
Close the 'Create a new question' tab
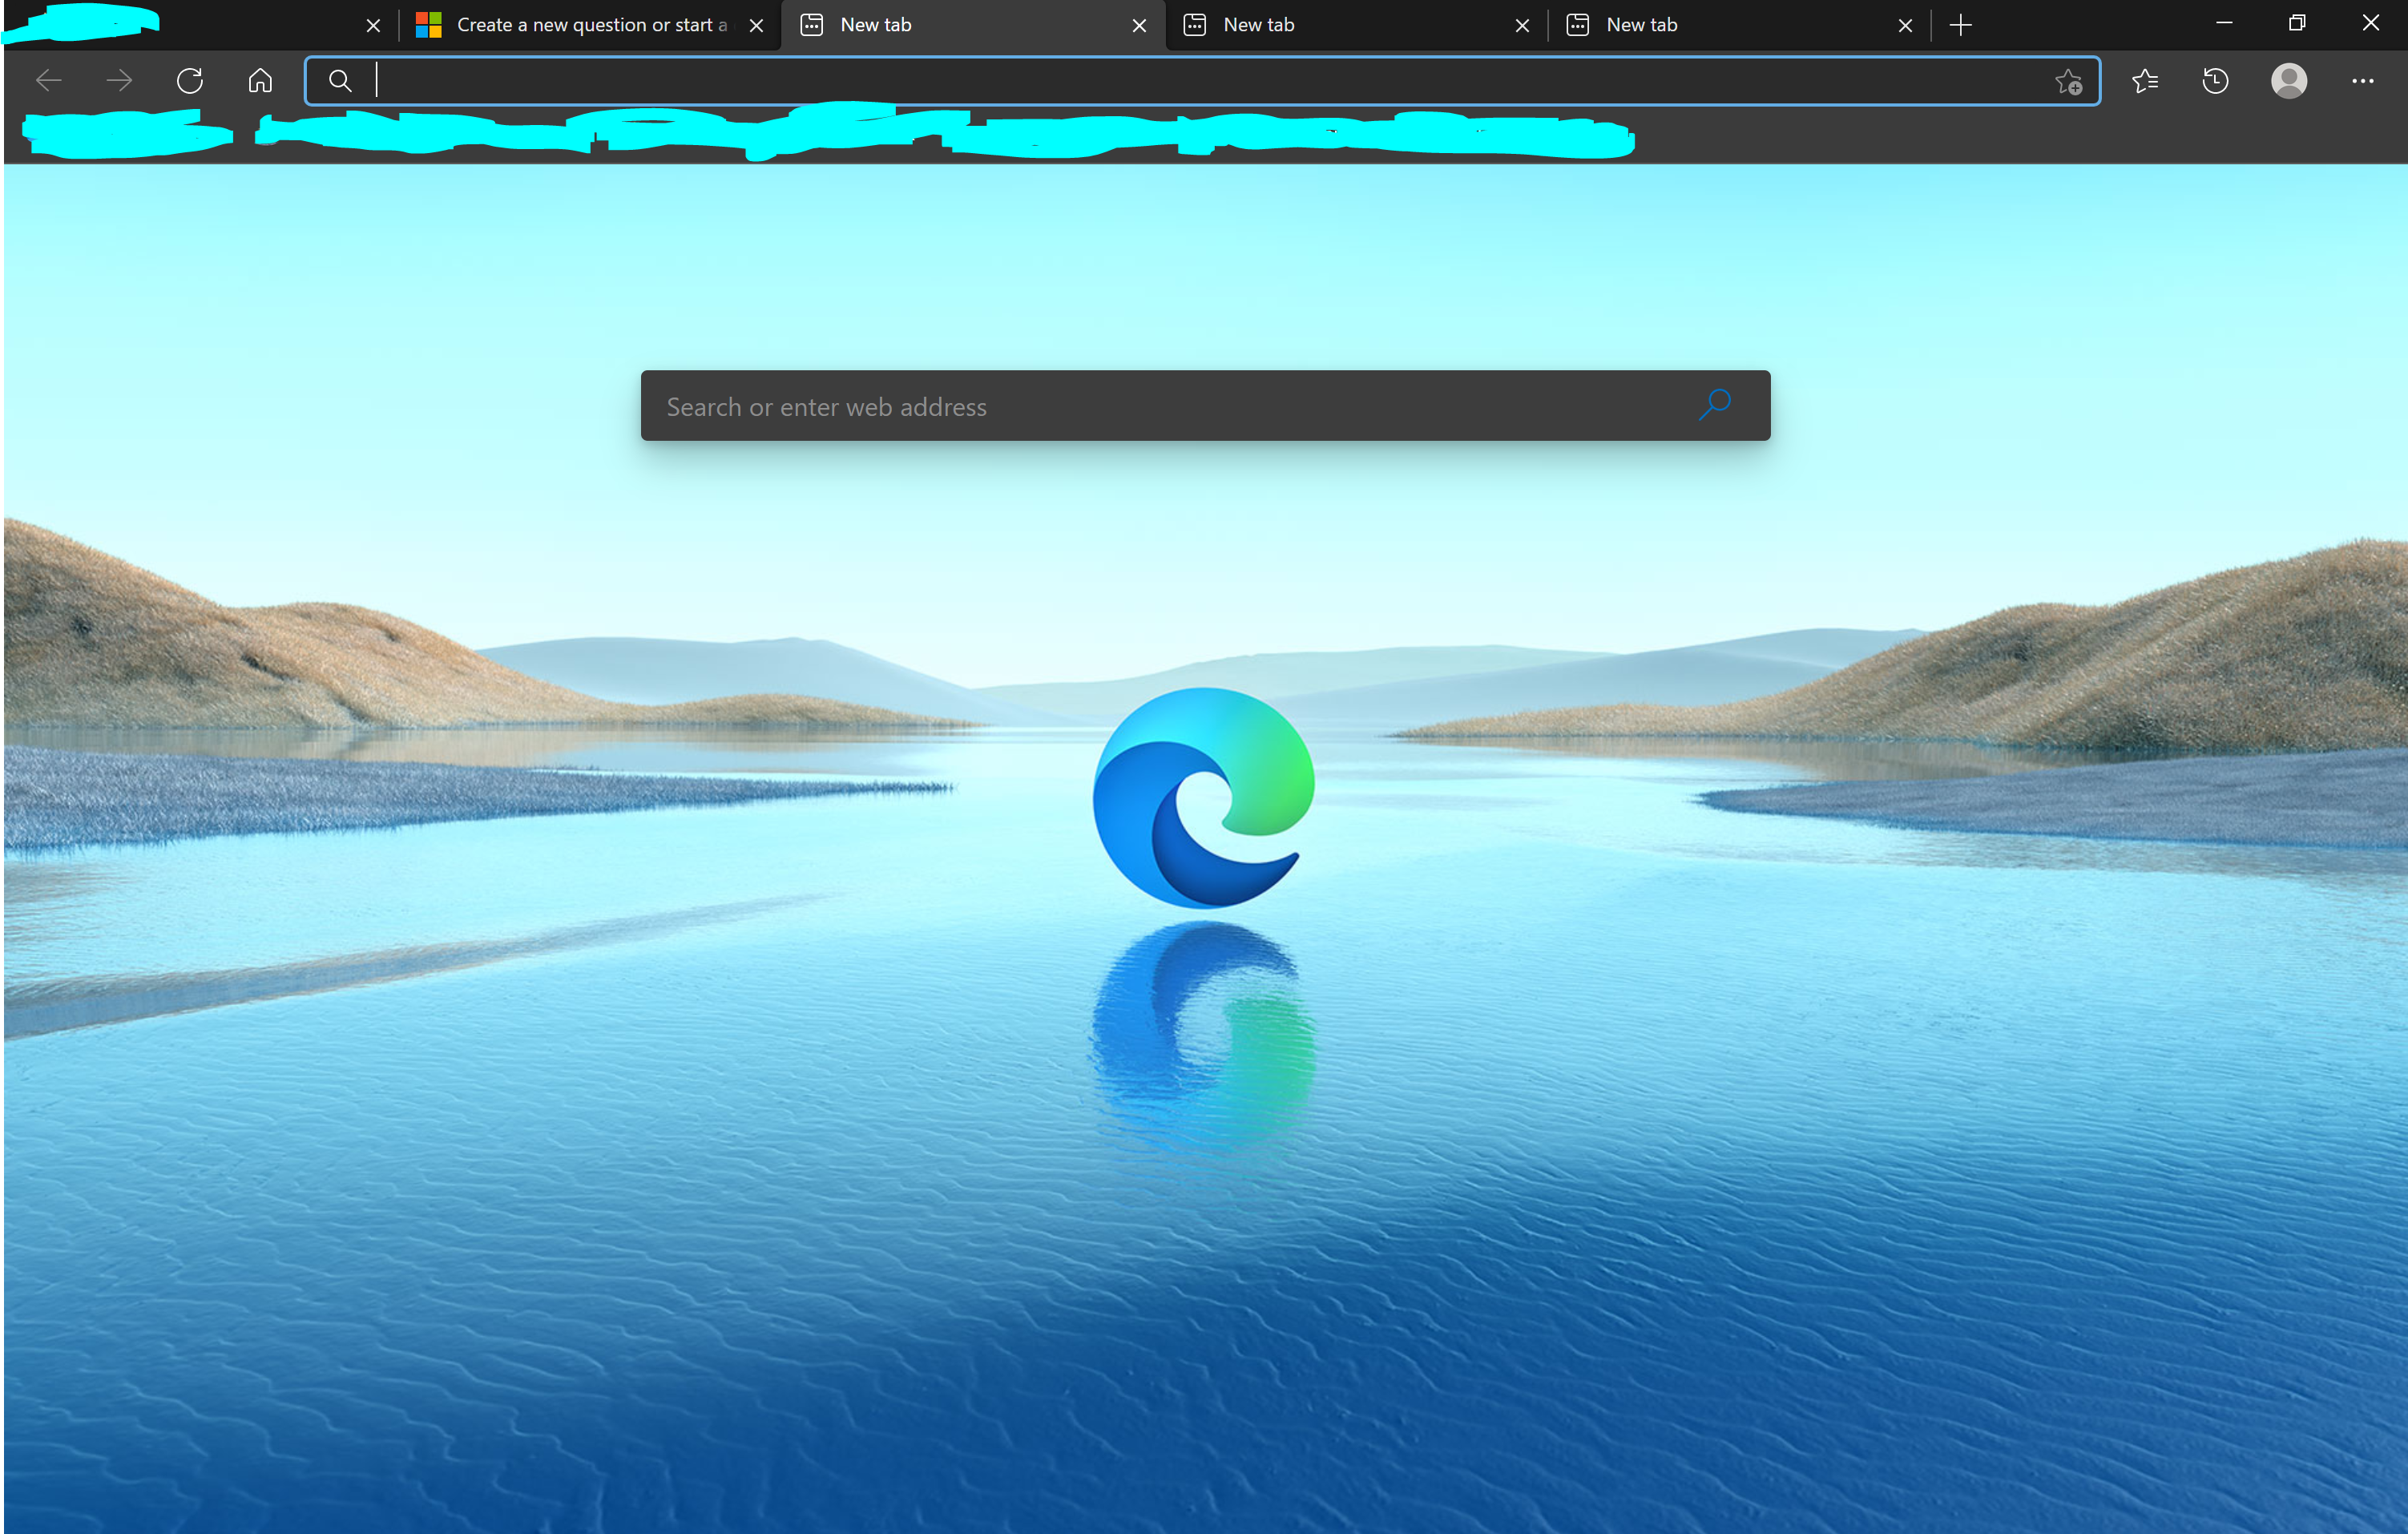756,26
